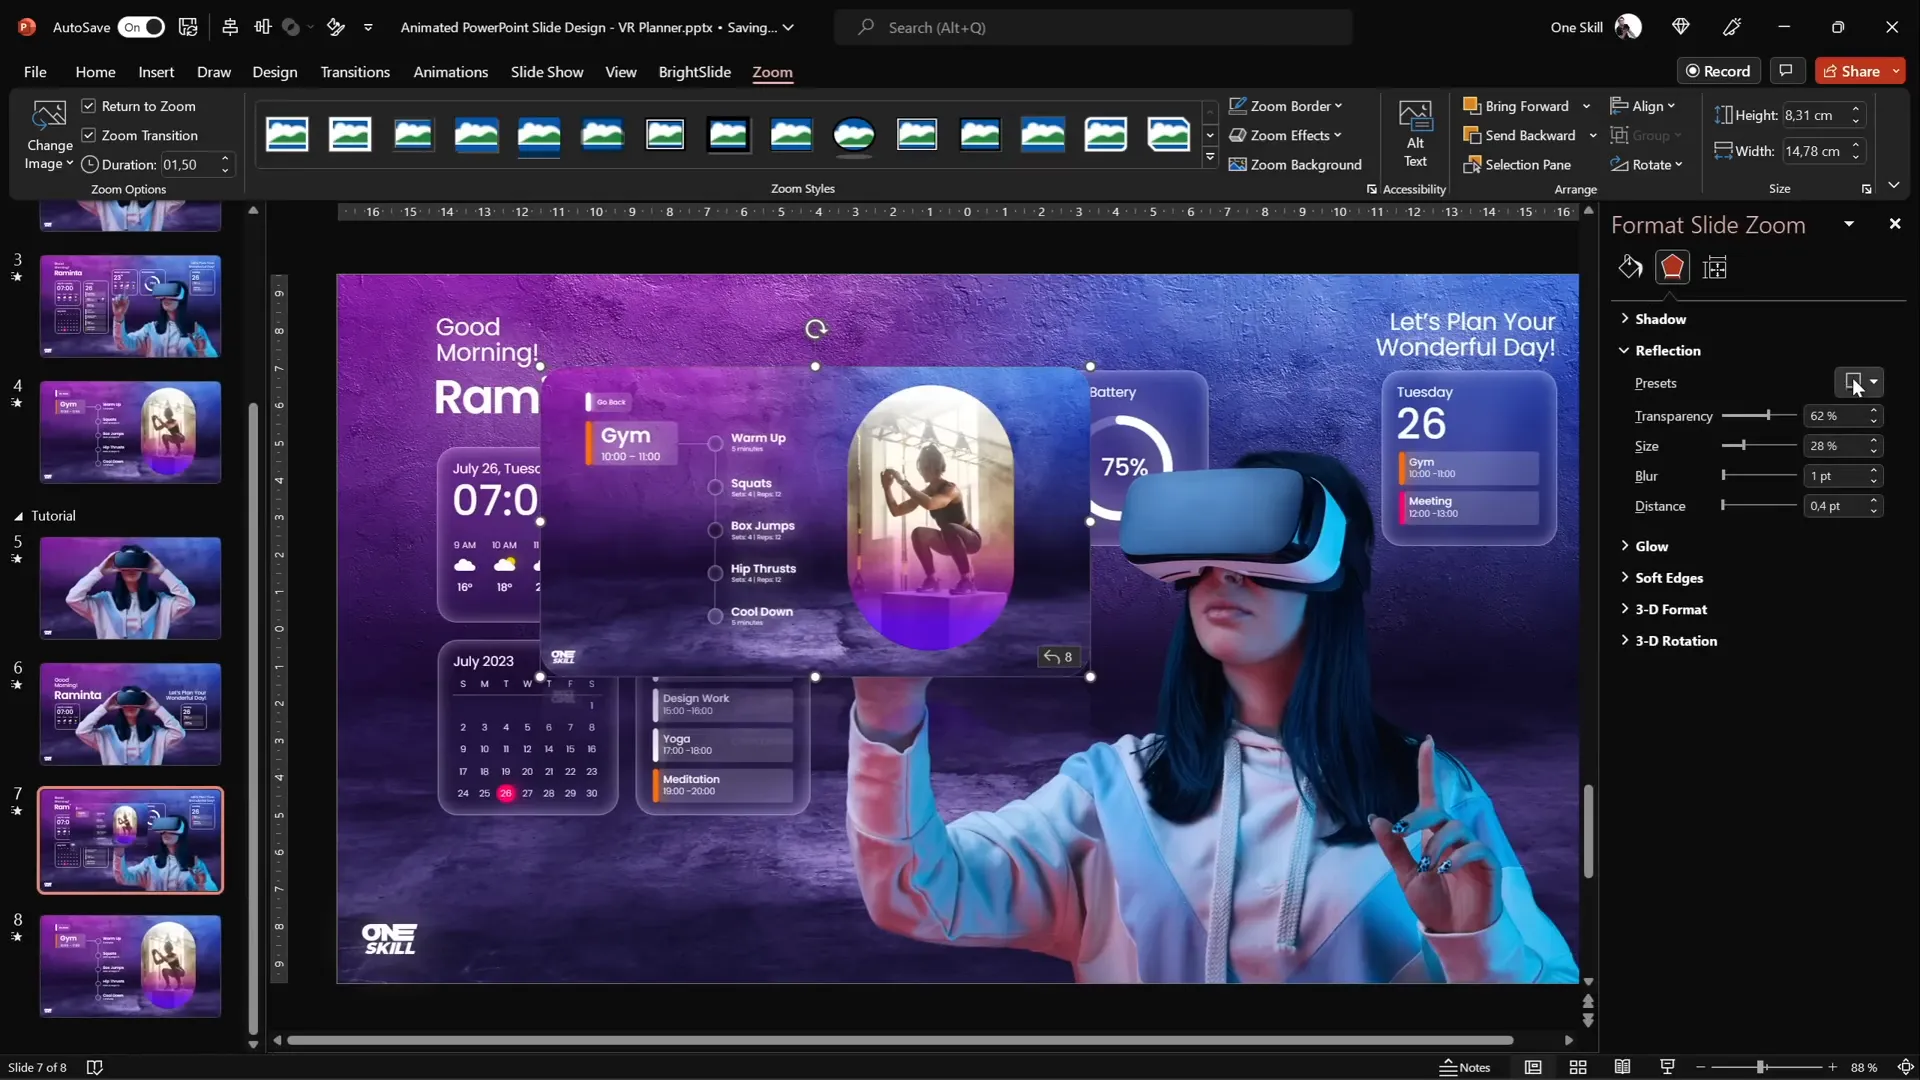Turn off the AutoSave switch
1920x1080 pixels.
(x=141, y=27)
